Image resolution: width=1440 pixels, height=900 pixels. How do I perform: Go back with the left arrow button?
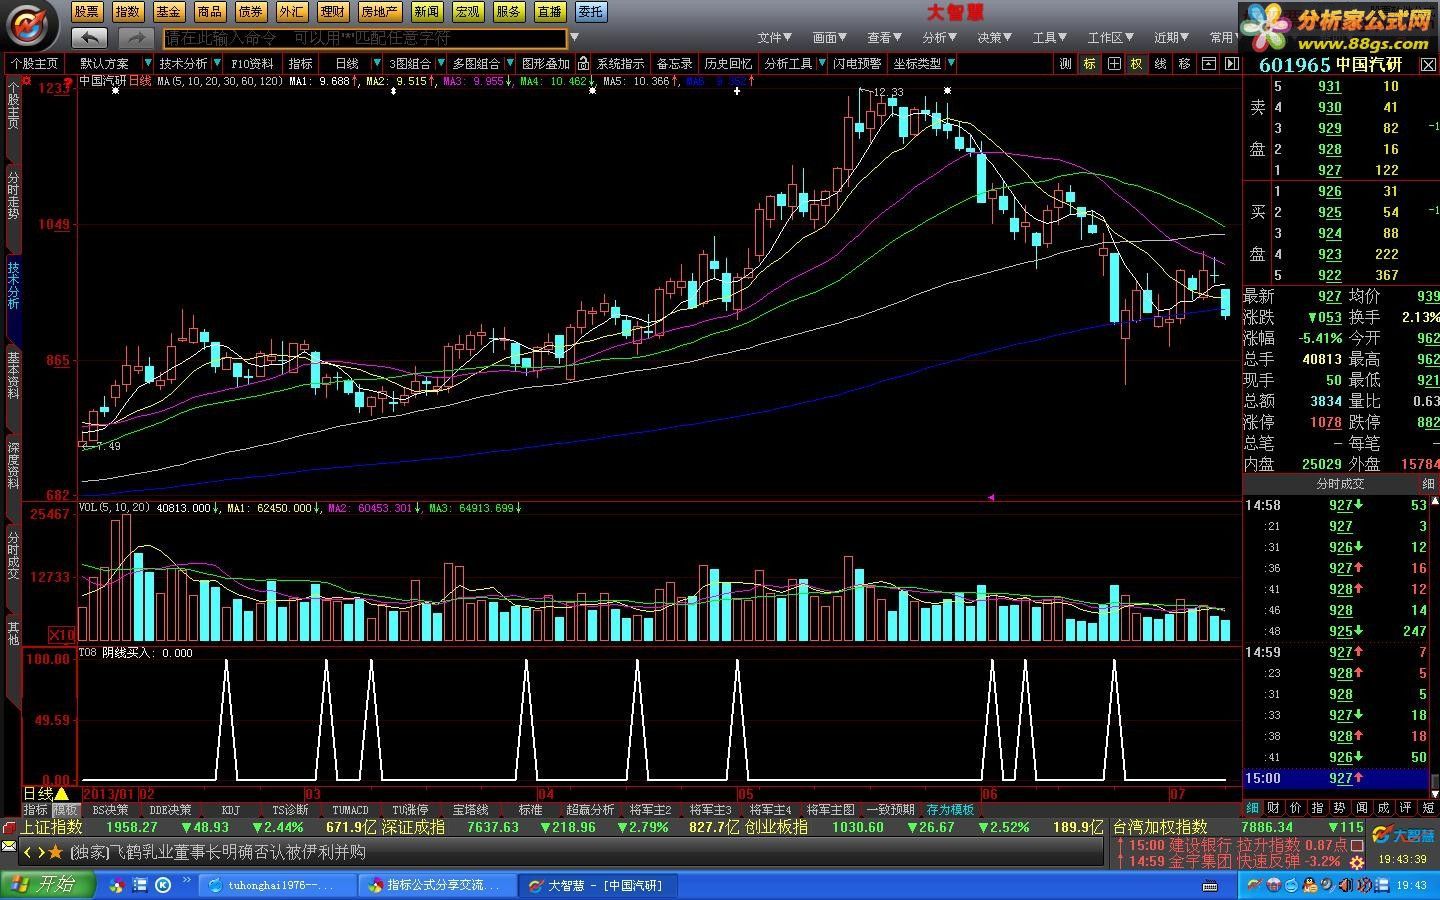coord(89,38)
